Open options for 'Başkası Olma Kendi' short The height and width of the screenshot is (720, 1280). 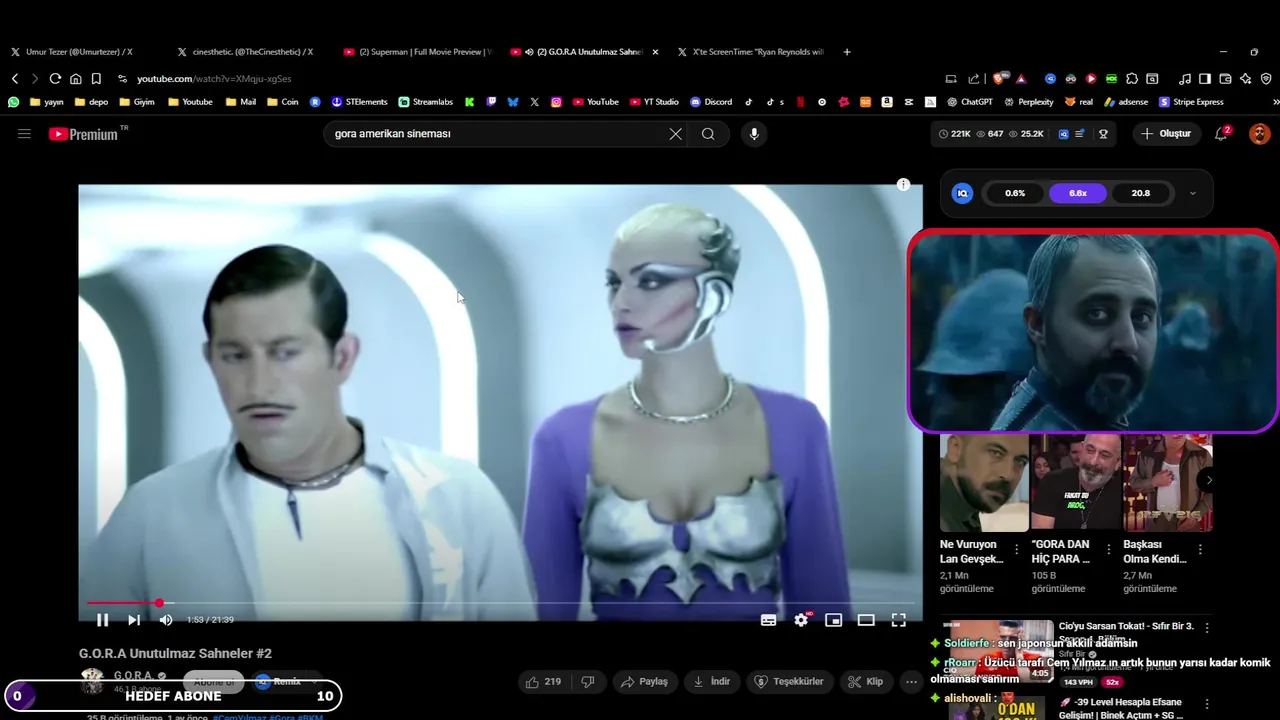tap(1200, 549)
